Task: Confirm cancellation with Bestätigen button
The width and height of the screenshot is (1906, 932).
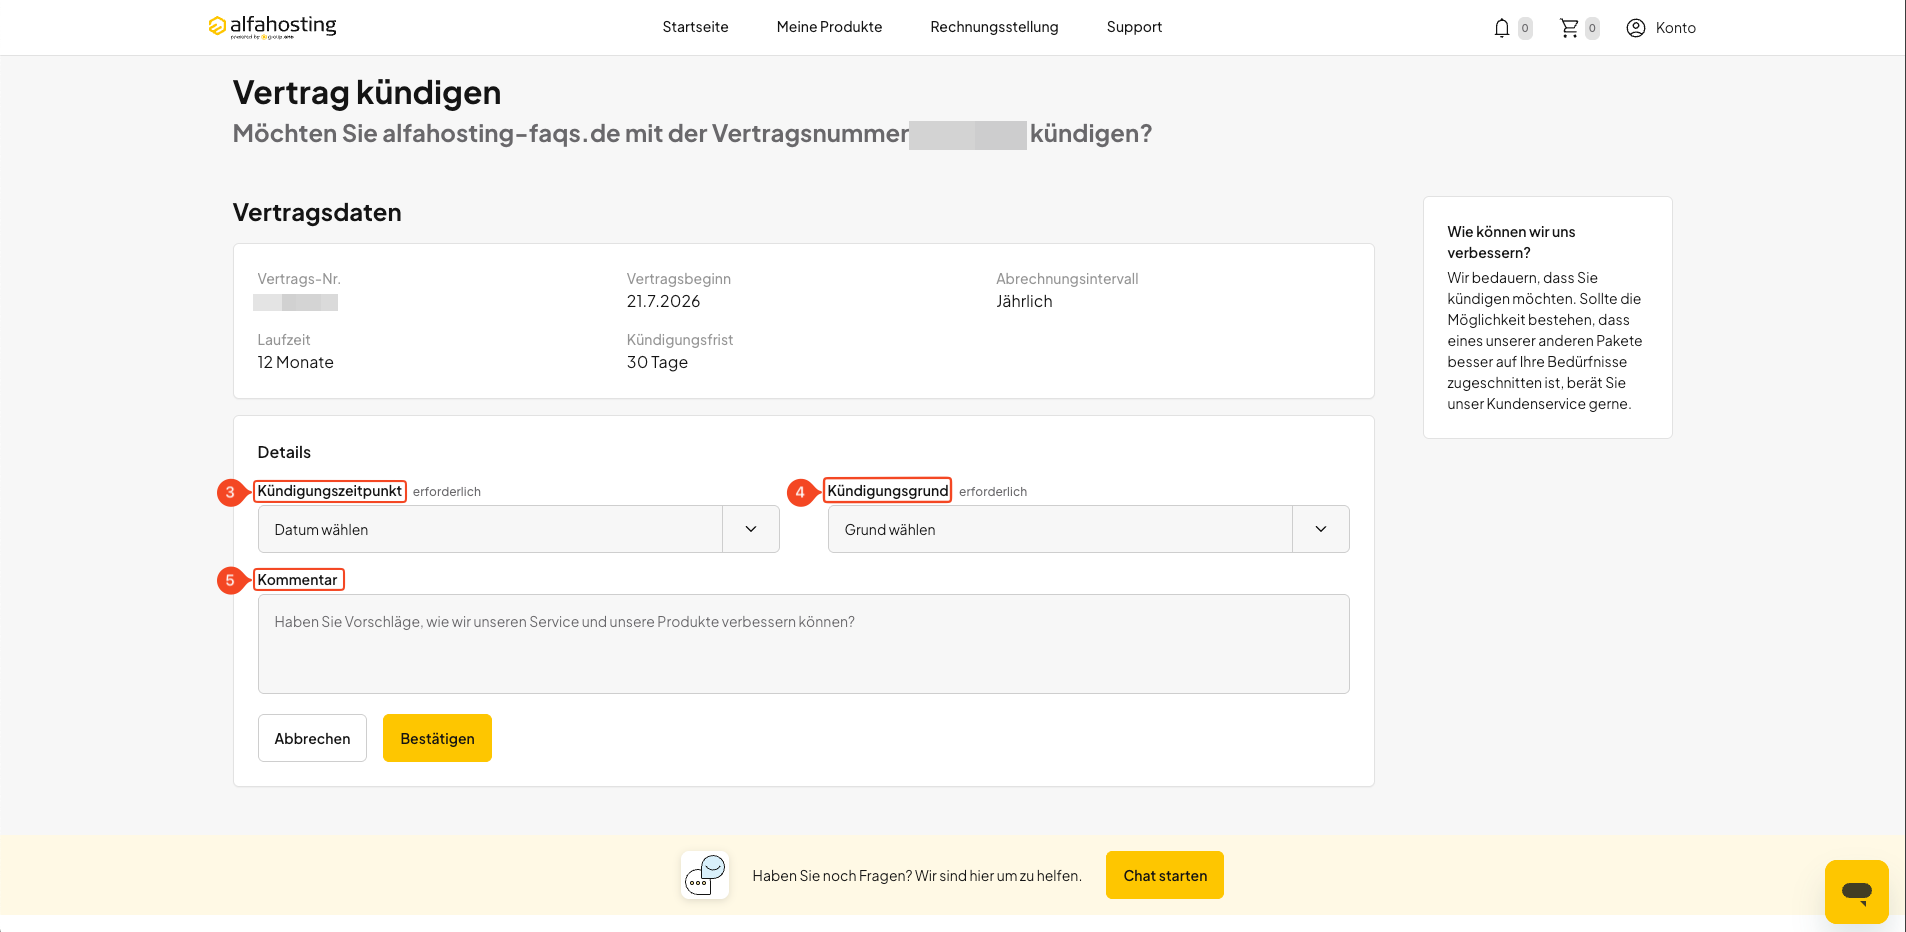Action: click(x=437, y=738)
